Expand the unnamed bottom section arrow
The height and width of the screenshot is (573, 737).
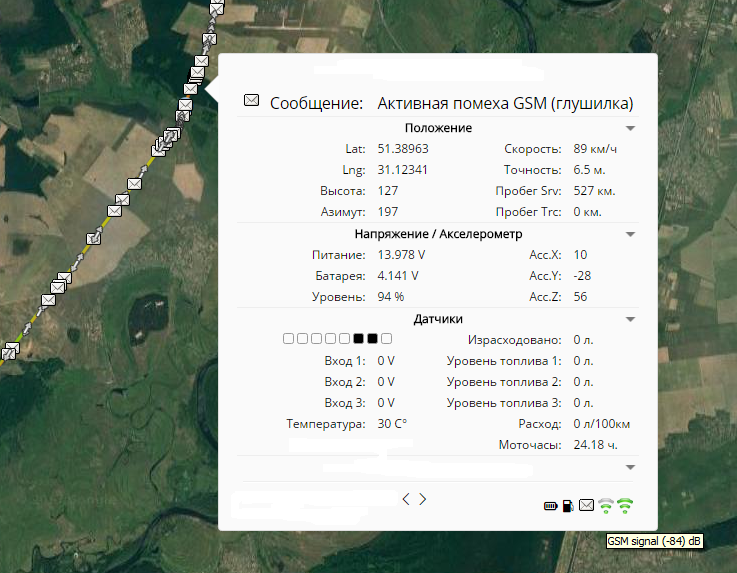tap(630, 467)
